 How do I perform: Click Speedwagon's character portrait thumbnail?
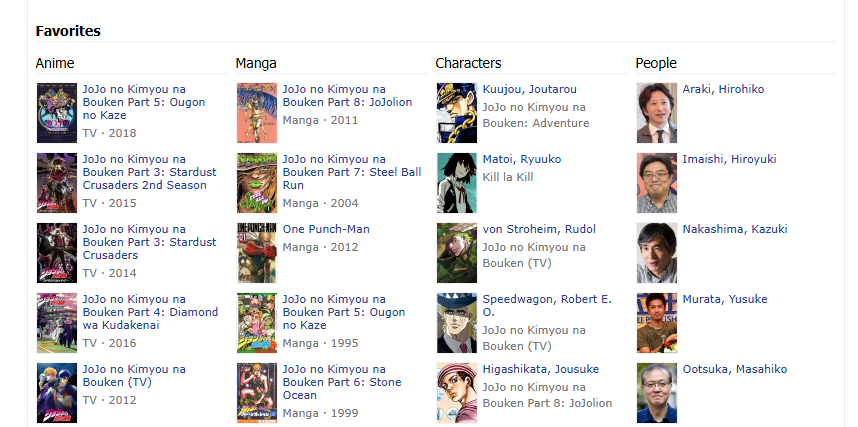[x=457, y=323]
